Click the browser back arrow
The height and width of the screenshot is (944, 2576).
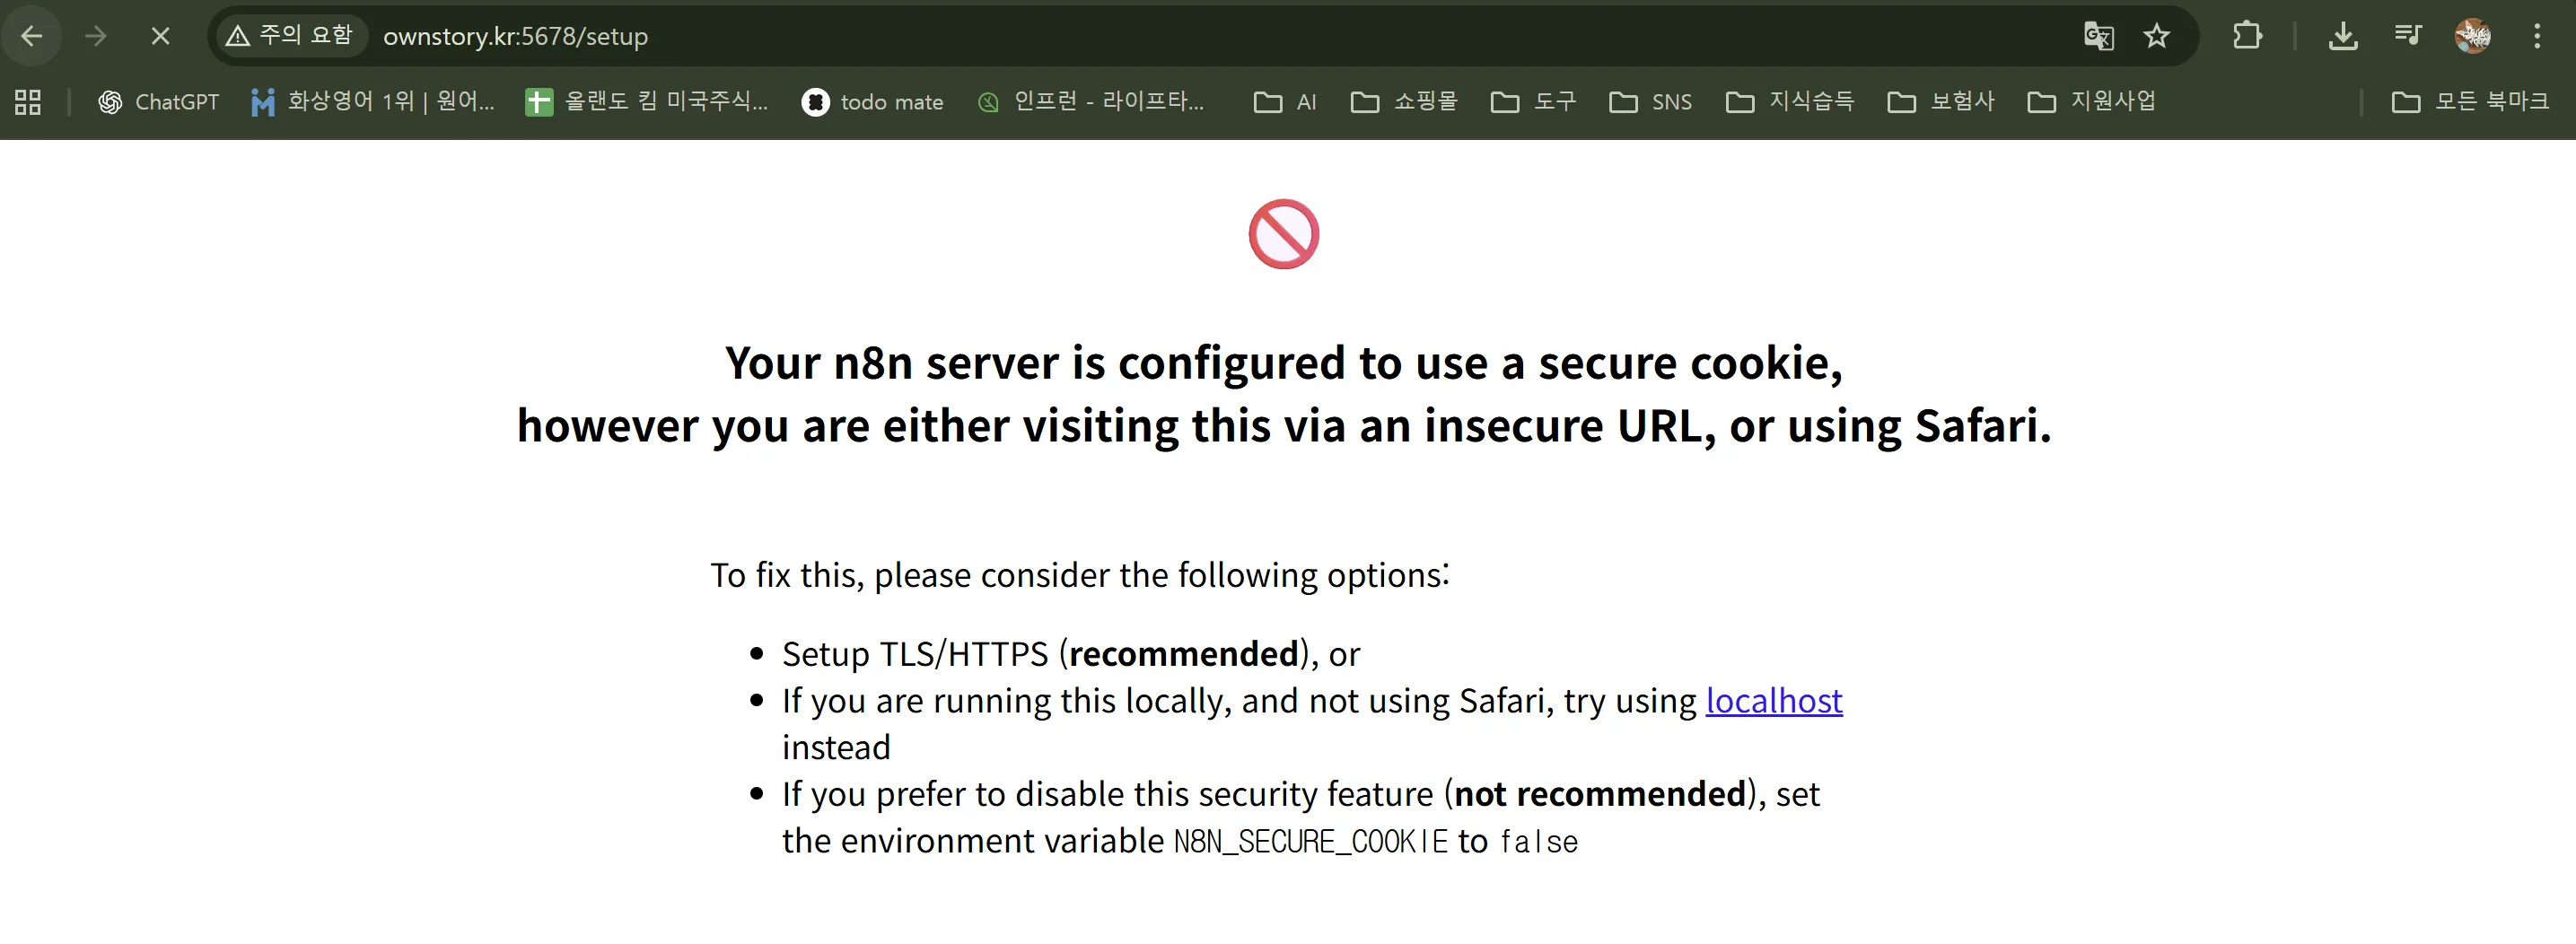(x=32, y=37)
